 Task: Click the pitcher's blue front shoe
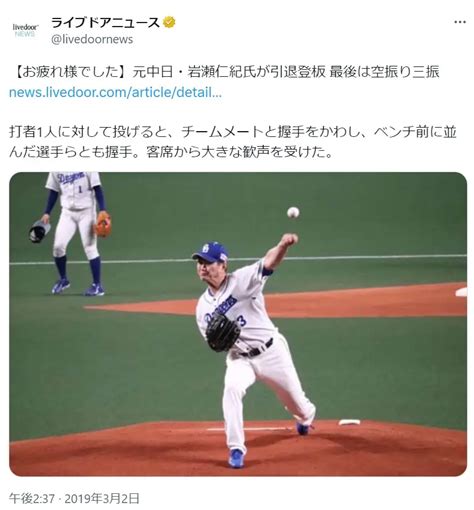click(x=237, y=458)
